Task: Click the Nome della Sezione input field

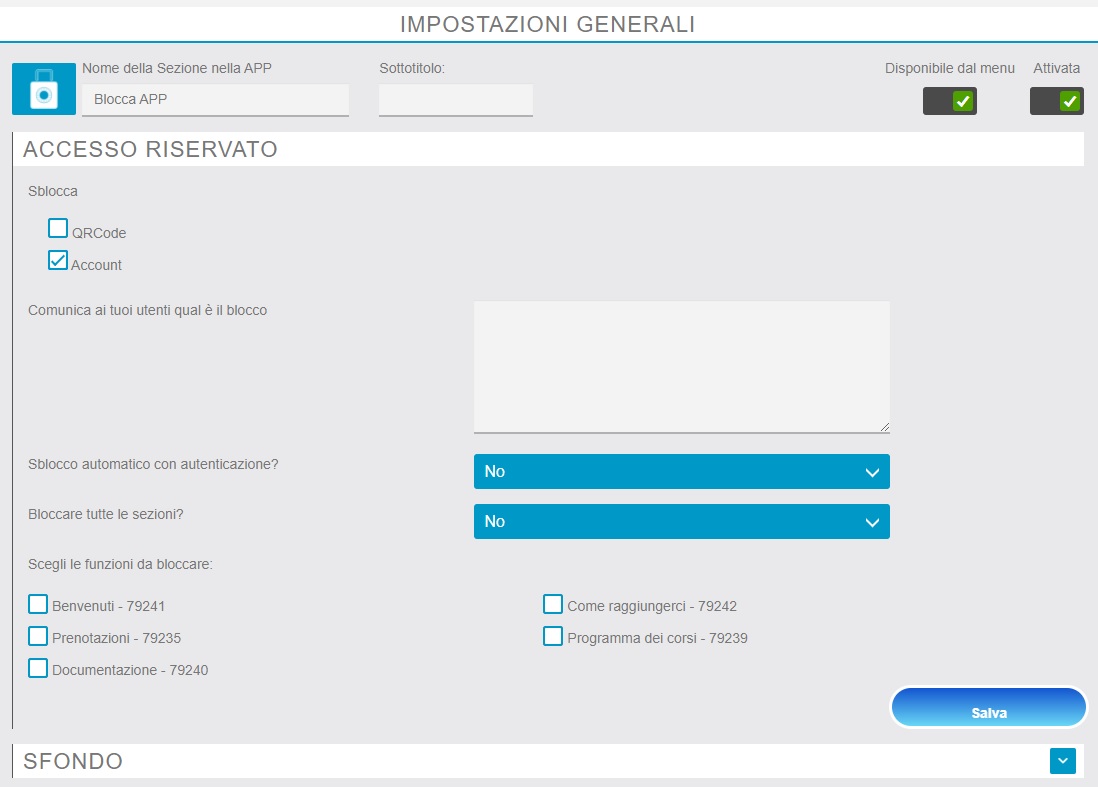Action: [x=215, y=100]
